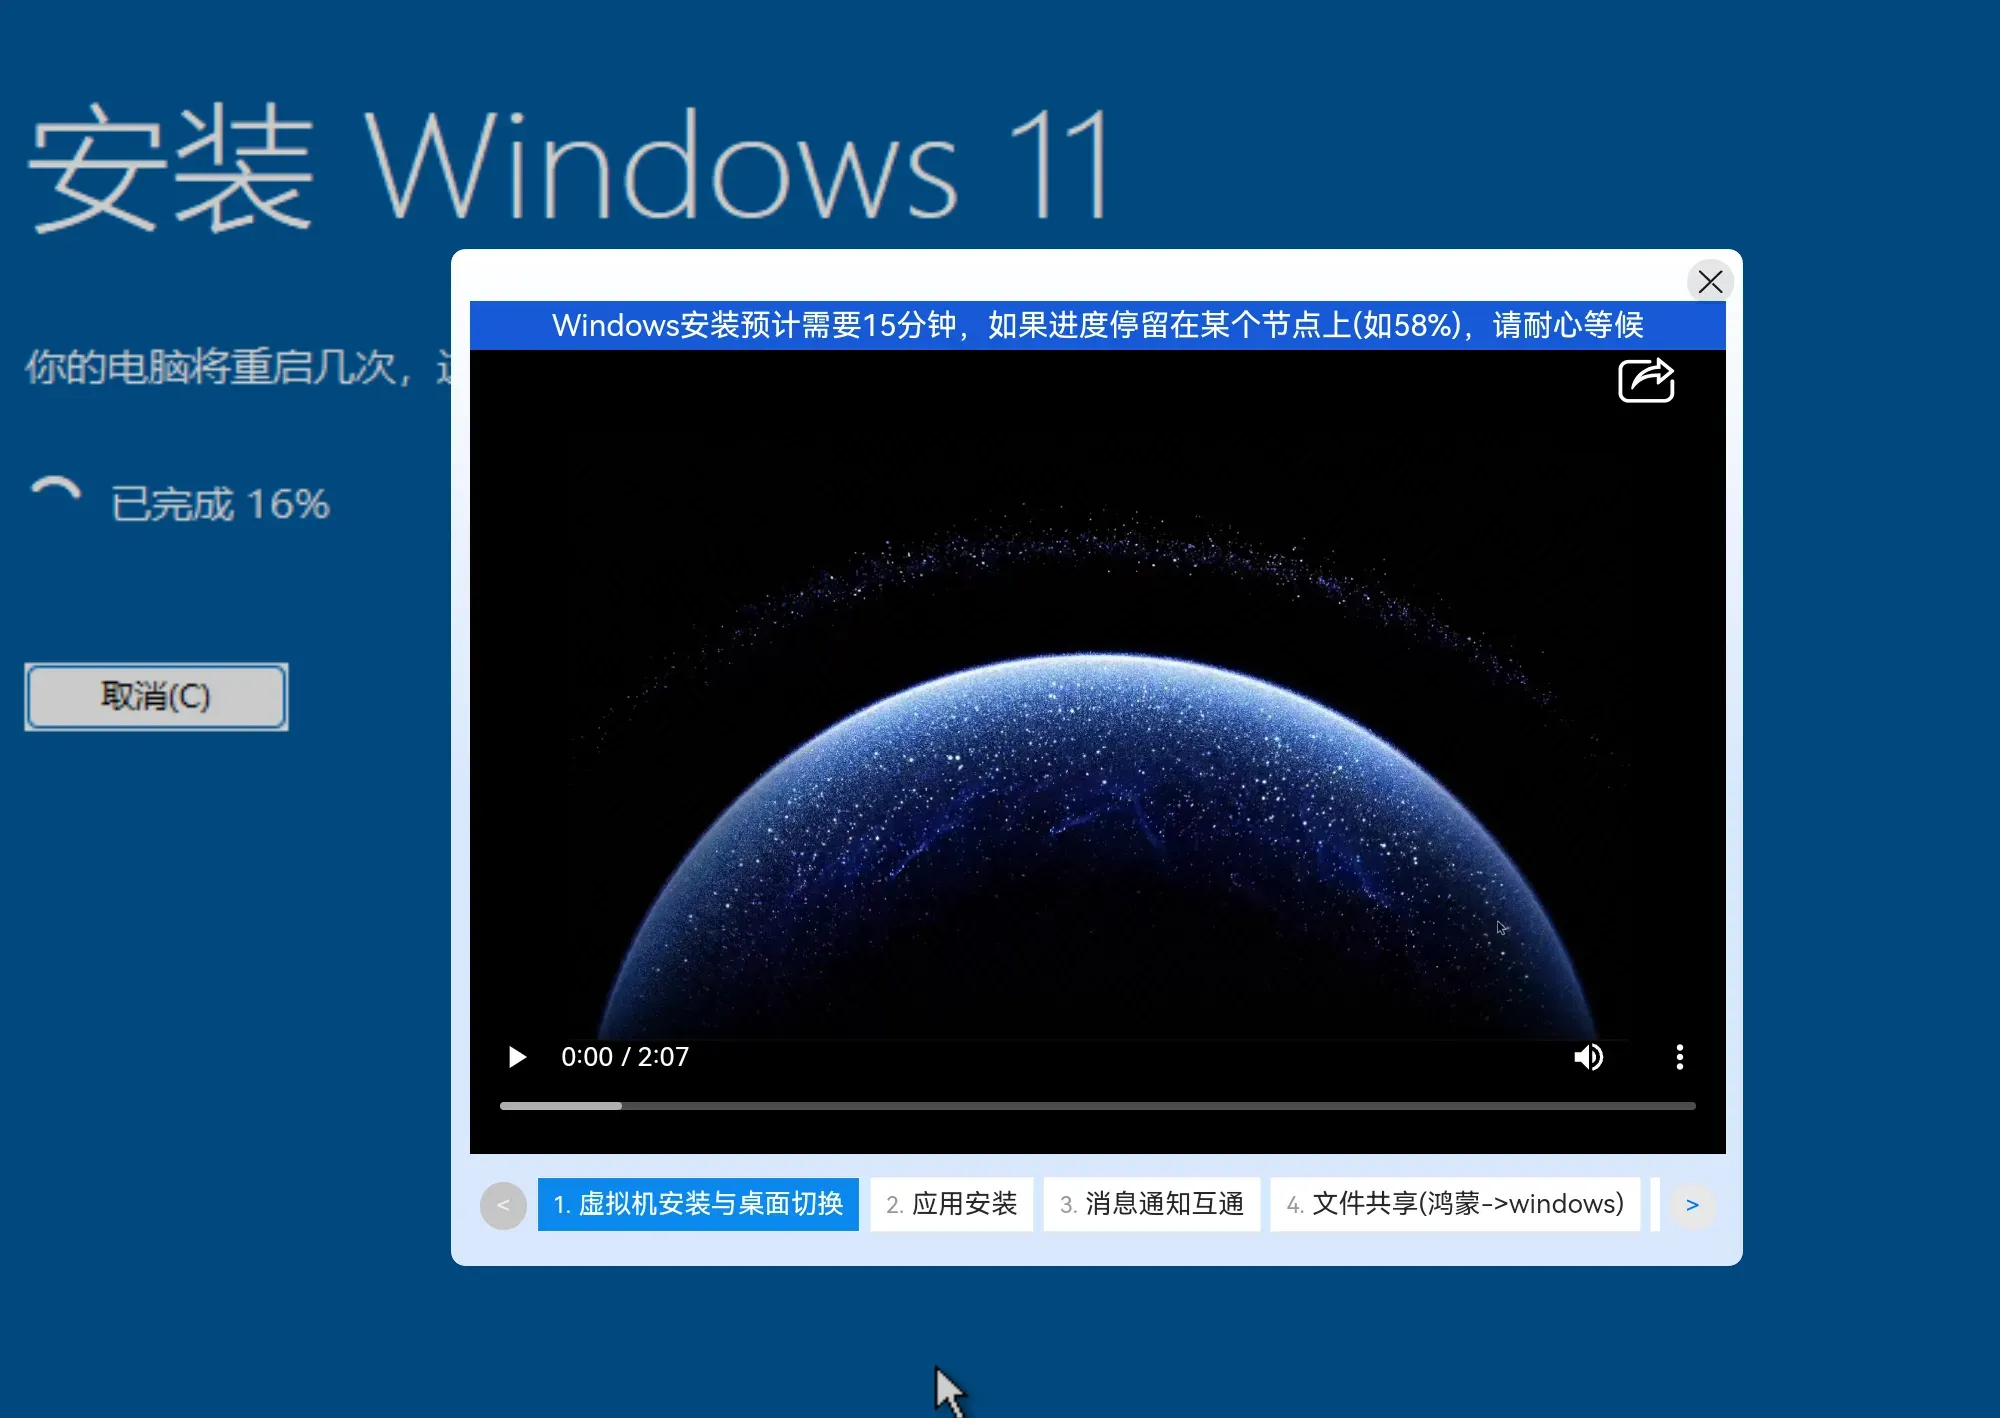Click the 取消(C) cancel button
The width and height of the screenshot is (2000, 1418).
pos(156,696)
